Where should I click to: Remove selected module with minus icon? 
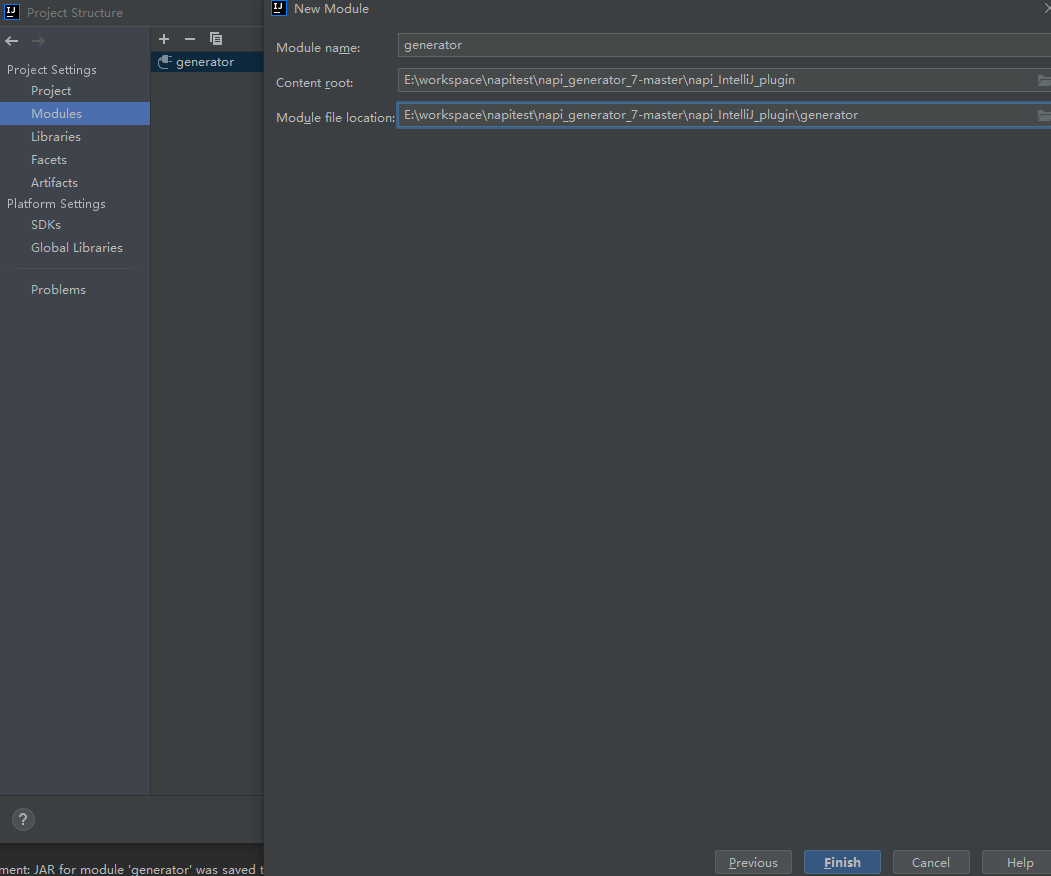[190, 39]
